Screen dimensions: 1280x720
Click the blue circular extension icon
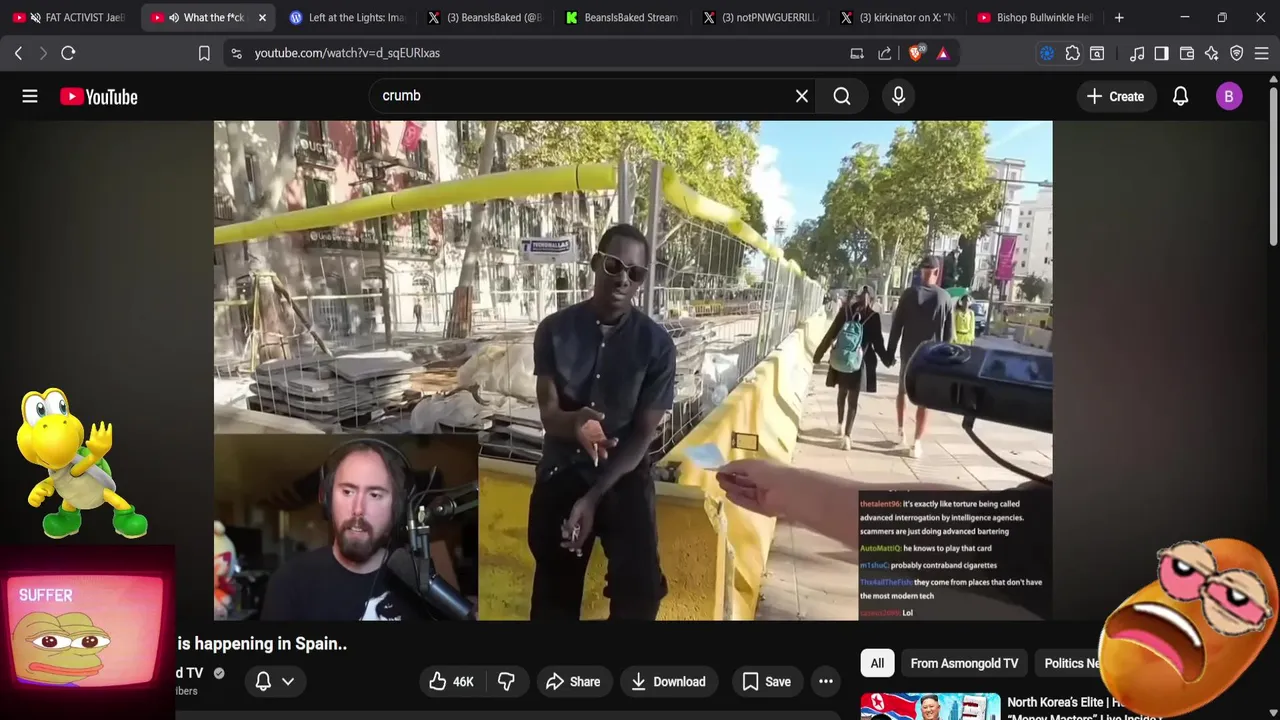(x=1047, y=53)
